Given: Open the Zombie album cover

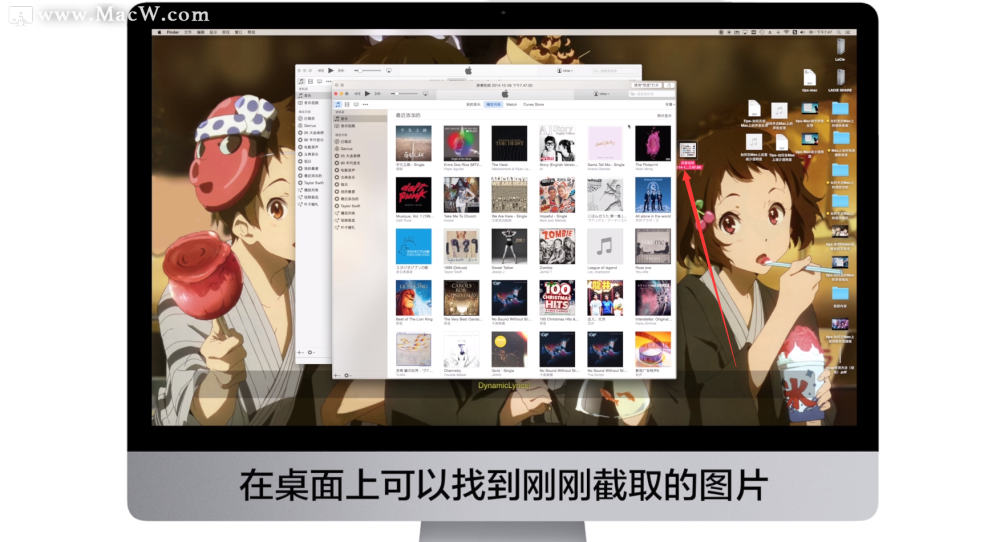Looking at the screenshot, I should tap(557, 246).
